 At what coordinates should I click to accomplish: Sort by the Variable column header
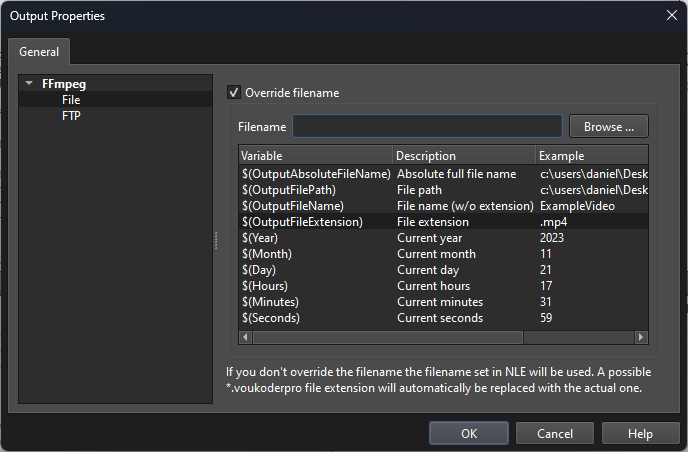tap(315, 156)
